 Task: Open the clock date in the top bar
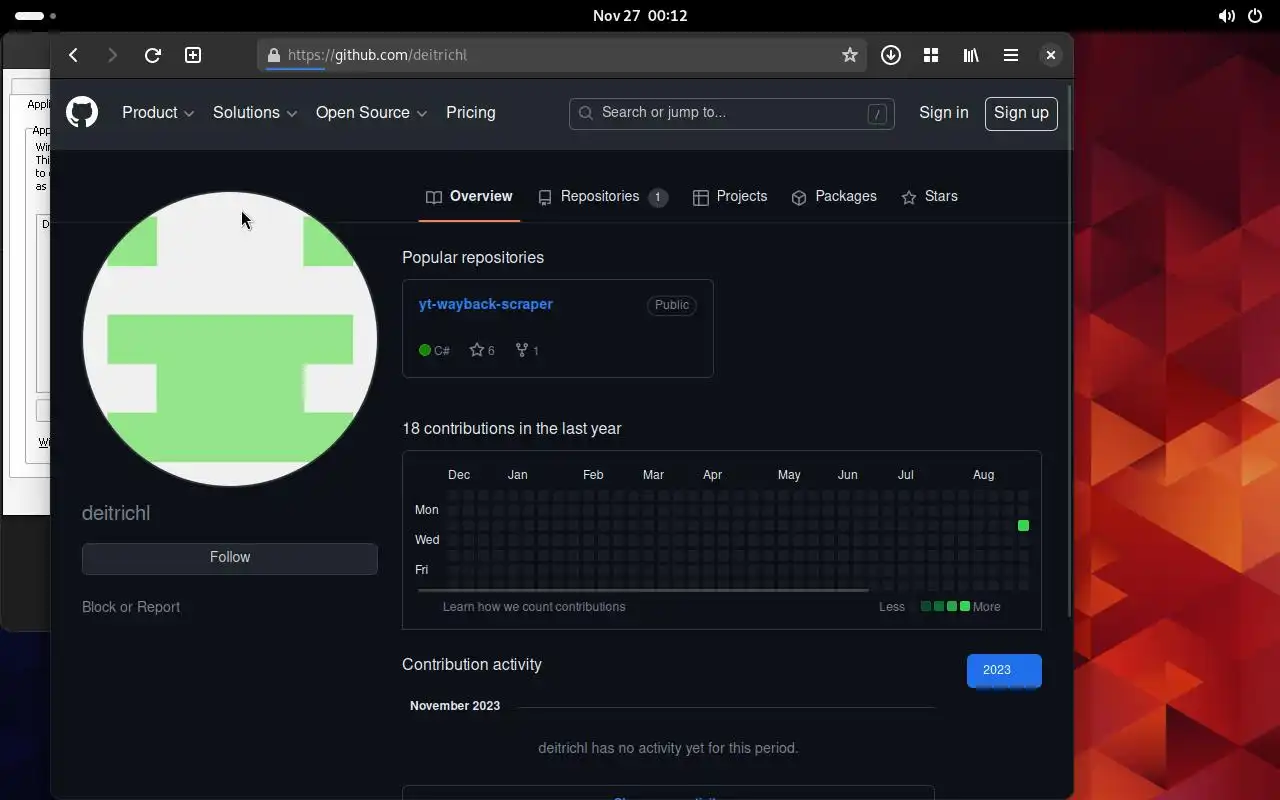pyautogui.click(x=640, y=16)
